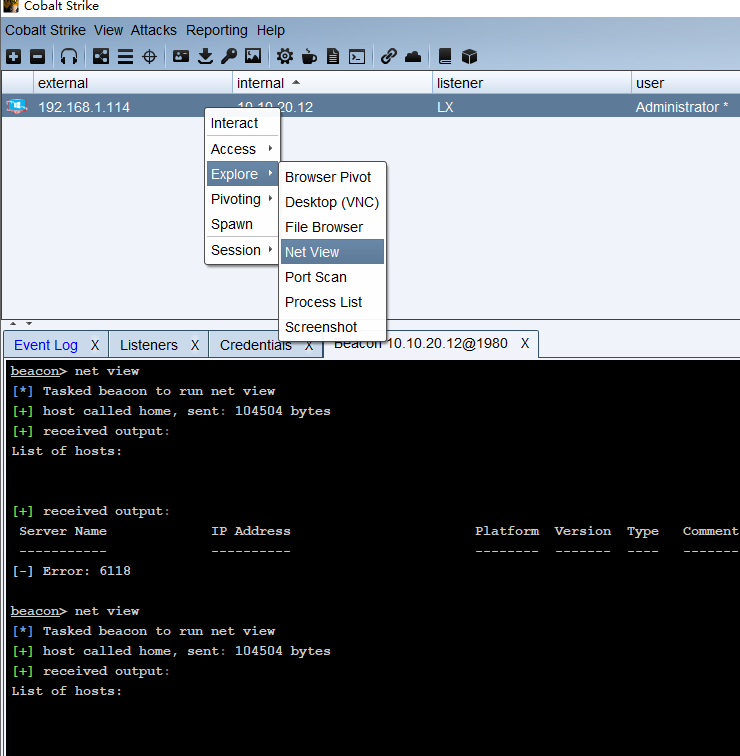Select Desktop (VNC) in Explore submenu

click(x=332, y=202)
